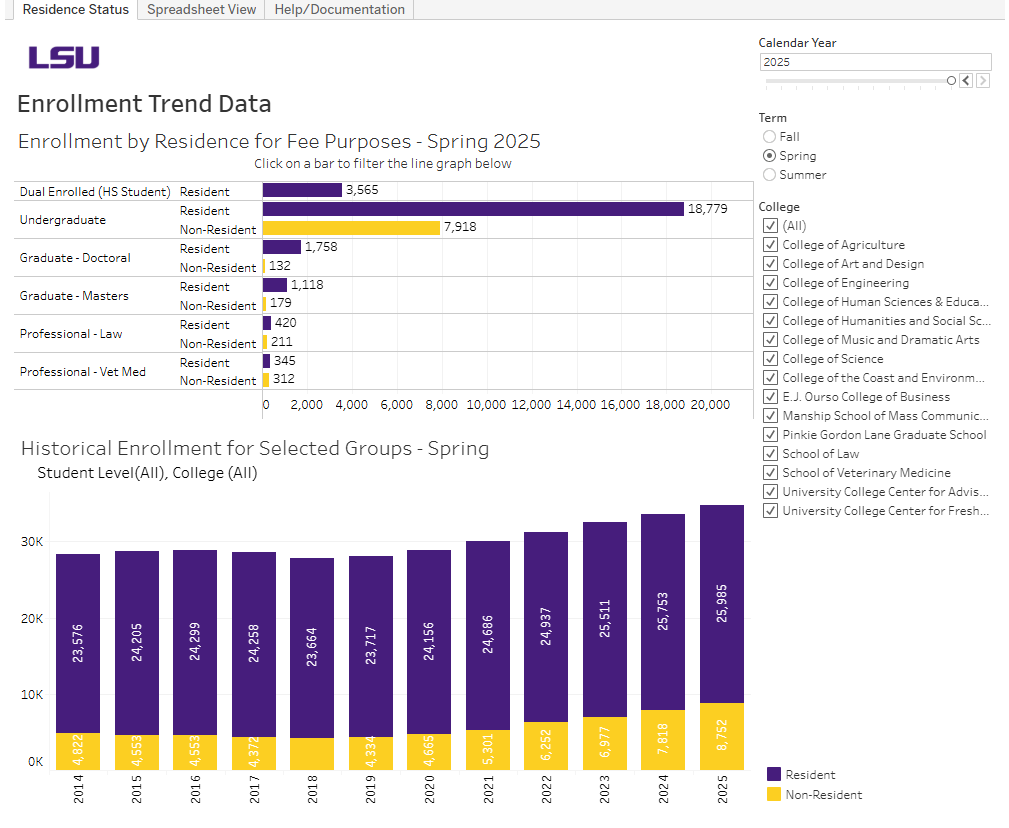Viewport: 1009px width, 828px height.
Task: Click the Calendar Year 2025 input field
Action: pyautogui.click(x=875, y=62)
